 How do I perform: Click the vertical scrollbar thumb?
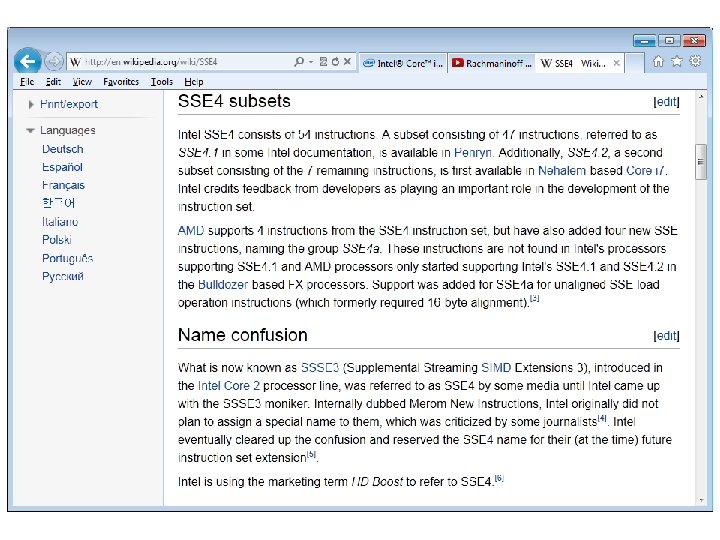(701, 162)
